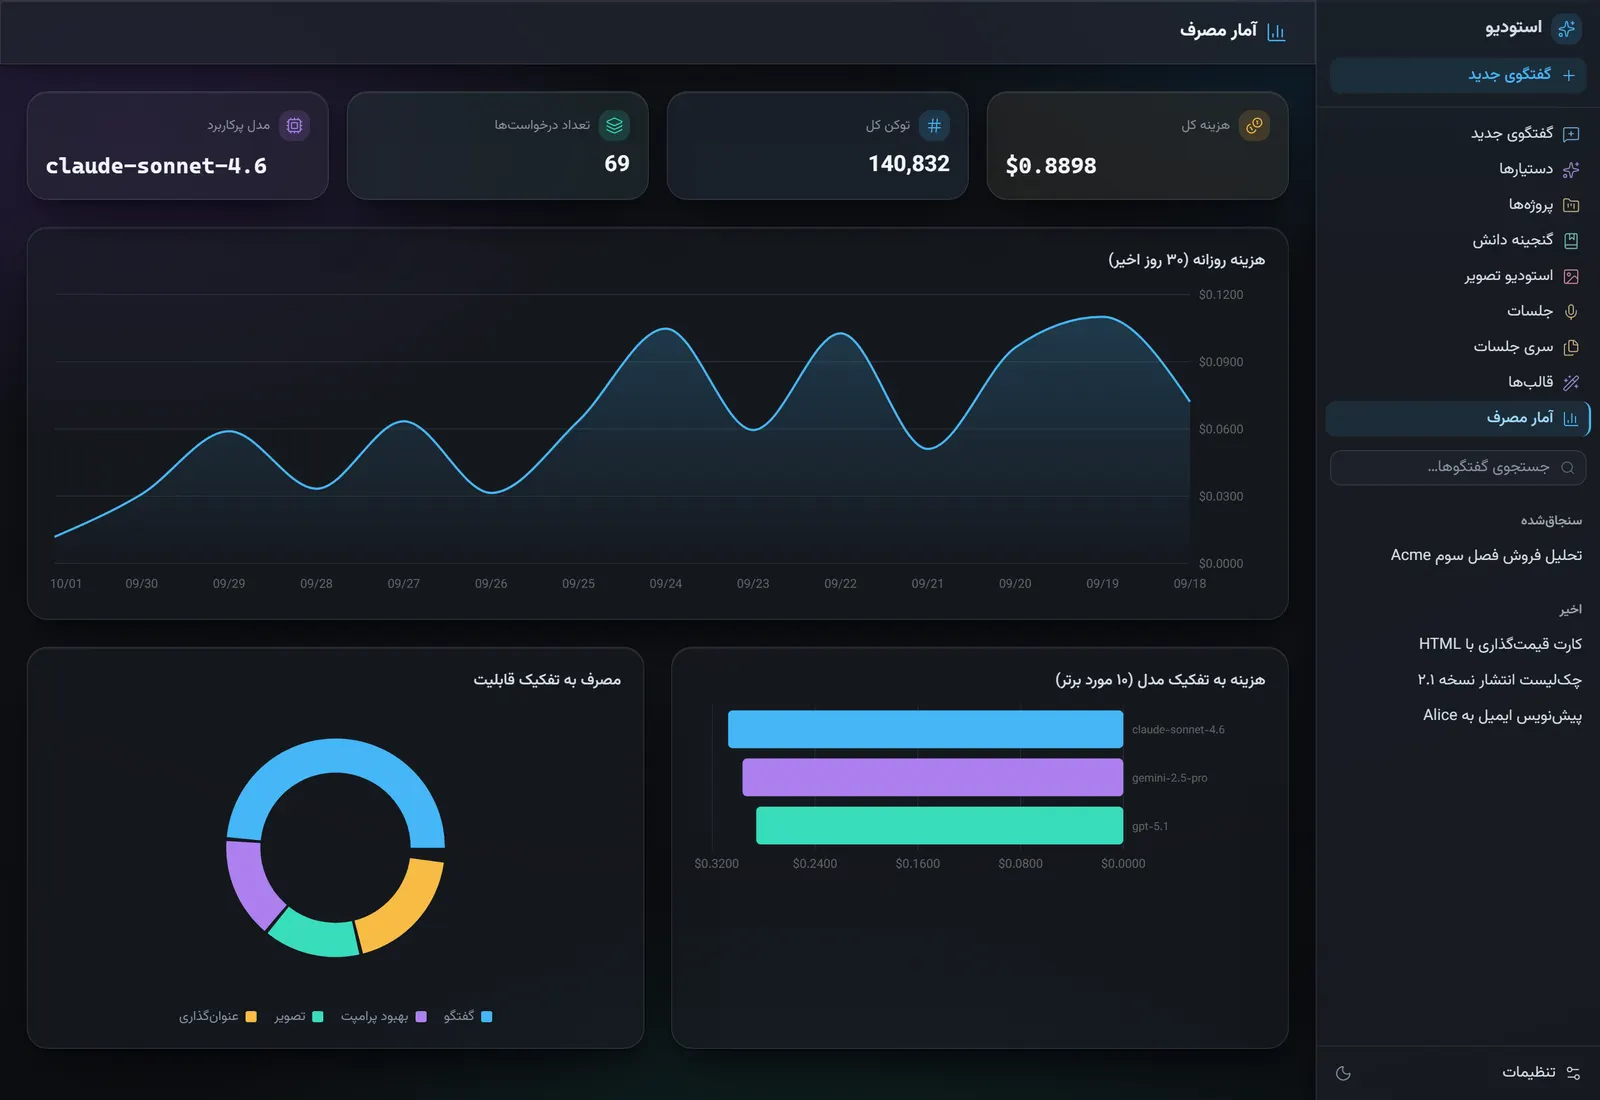Click the gemini-2.5-pro purple bar
The width and height of the screenshot is (1600, 1100).
click(932, 778)
